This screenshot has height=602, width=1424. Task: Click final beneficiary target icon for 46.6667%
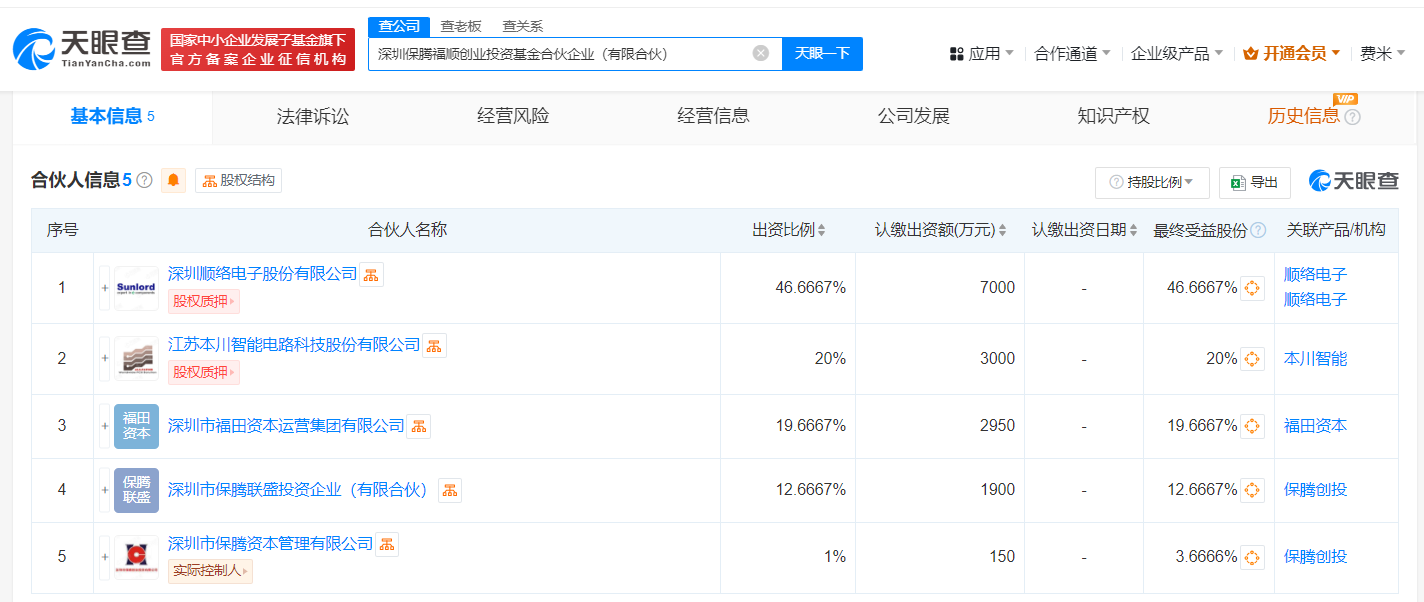pyautogui.click(x=1252, y=288)
